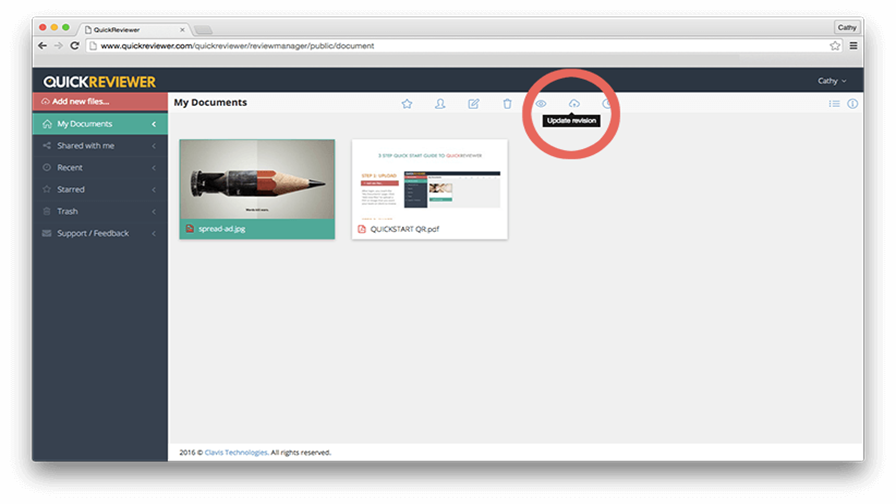This screenshot has width=896, height=504.
Task: Select the QuickReviewer browser tab
Action: pos(134,29)
